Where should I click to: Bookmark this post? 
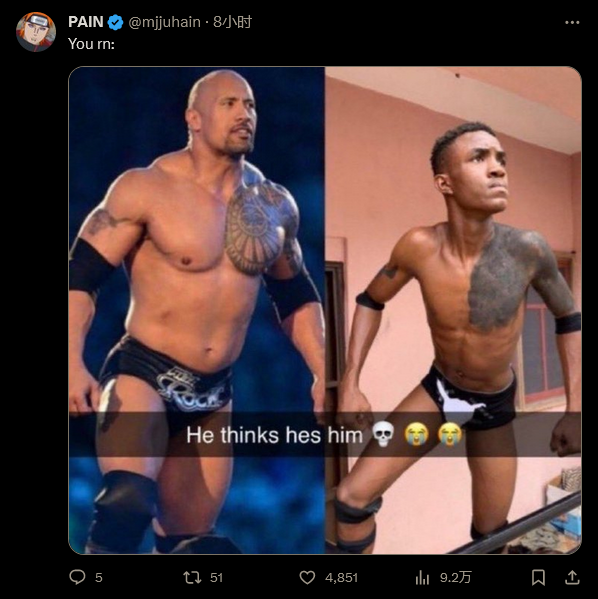point(538,577)
